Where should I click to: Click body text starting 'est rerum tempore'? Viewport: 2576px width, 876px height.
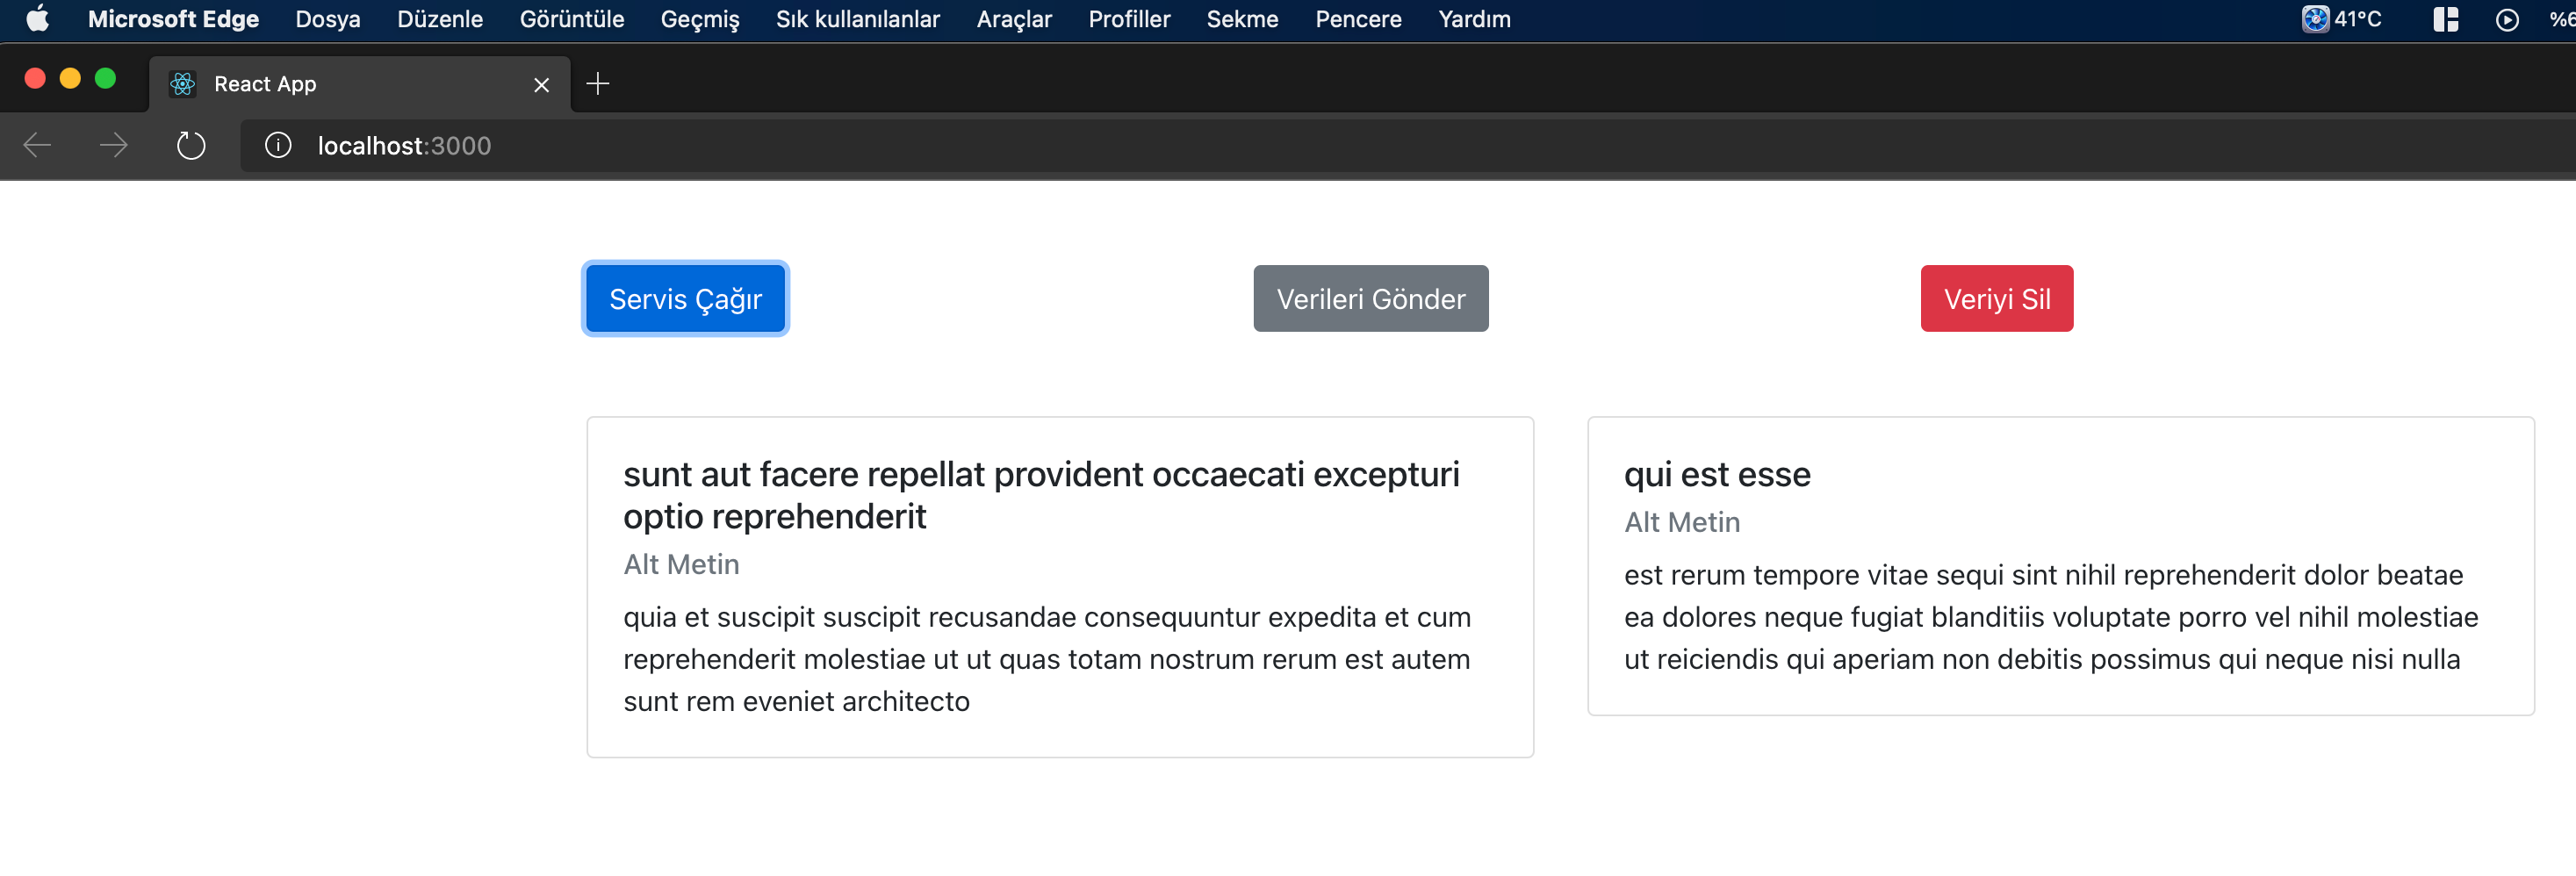point(2051,617)
